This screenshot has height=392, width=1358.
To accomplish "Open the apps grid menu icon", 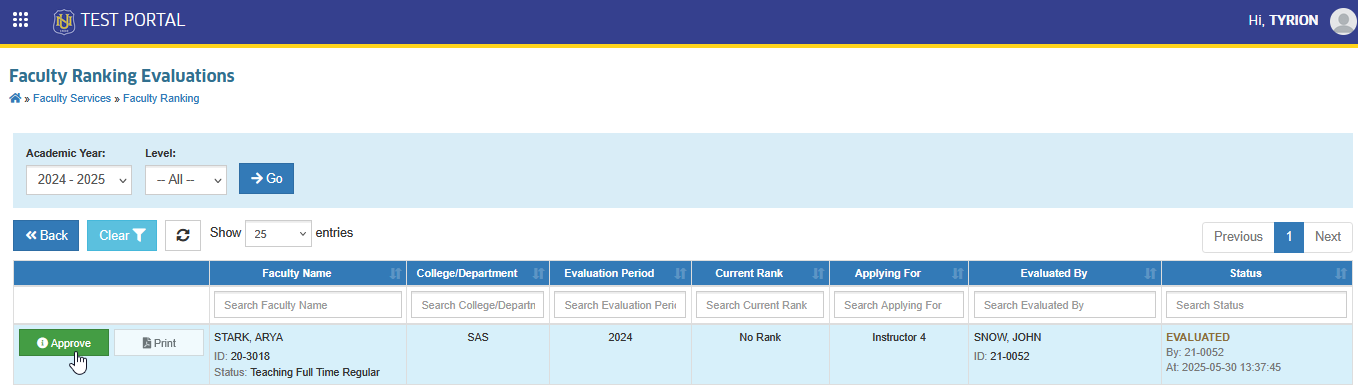I will point(20,20).
